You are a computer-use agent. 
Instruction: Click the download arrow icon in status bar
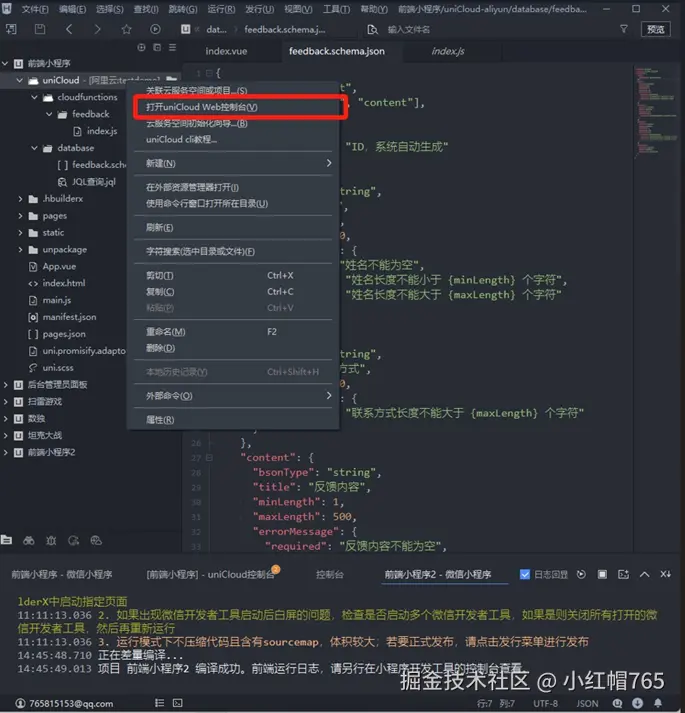coord(637,703)
